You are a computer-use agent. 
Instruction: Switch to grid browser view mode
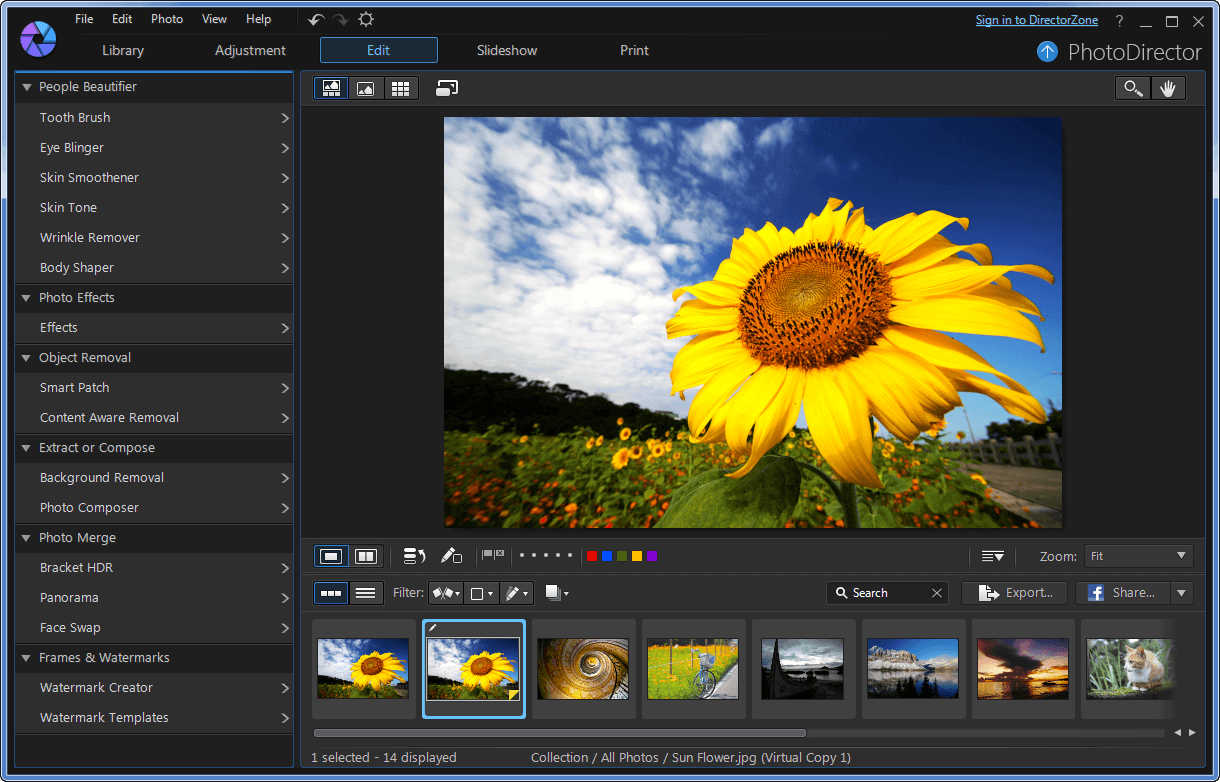coord(400,88)
